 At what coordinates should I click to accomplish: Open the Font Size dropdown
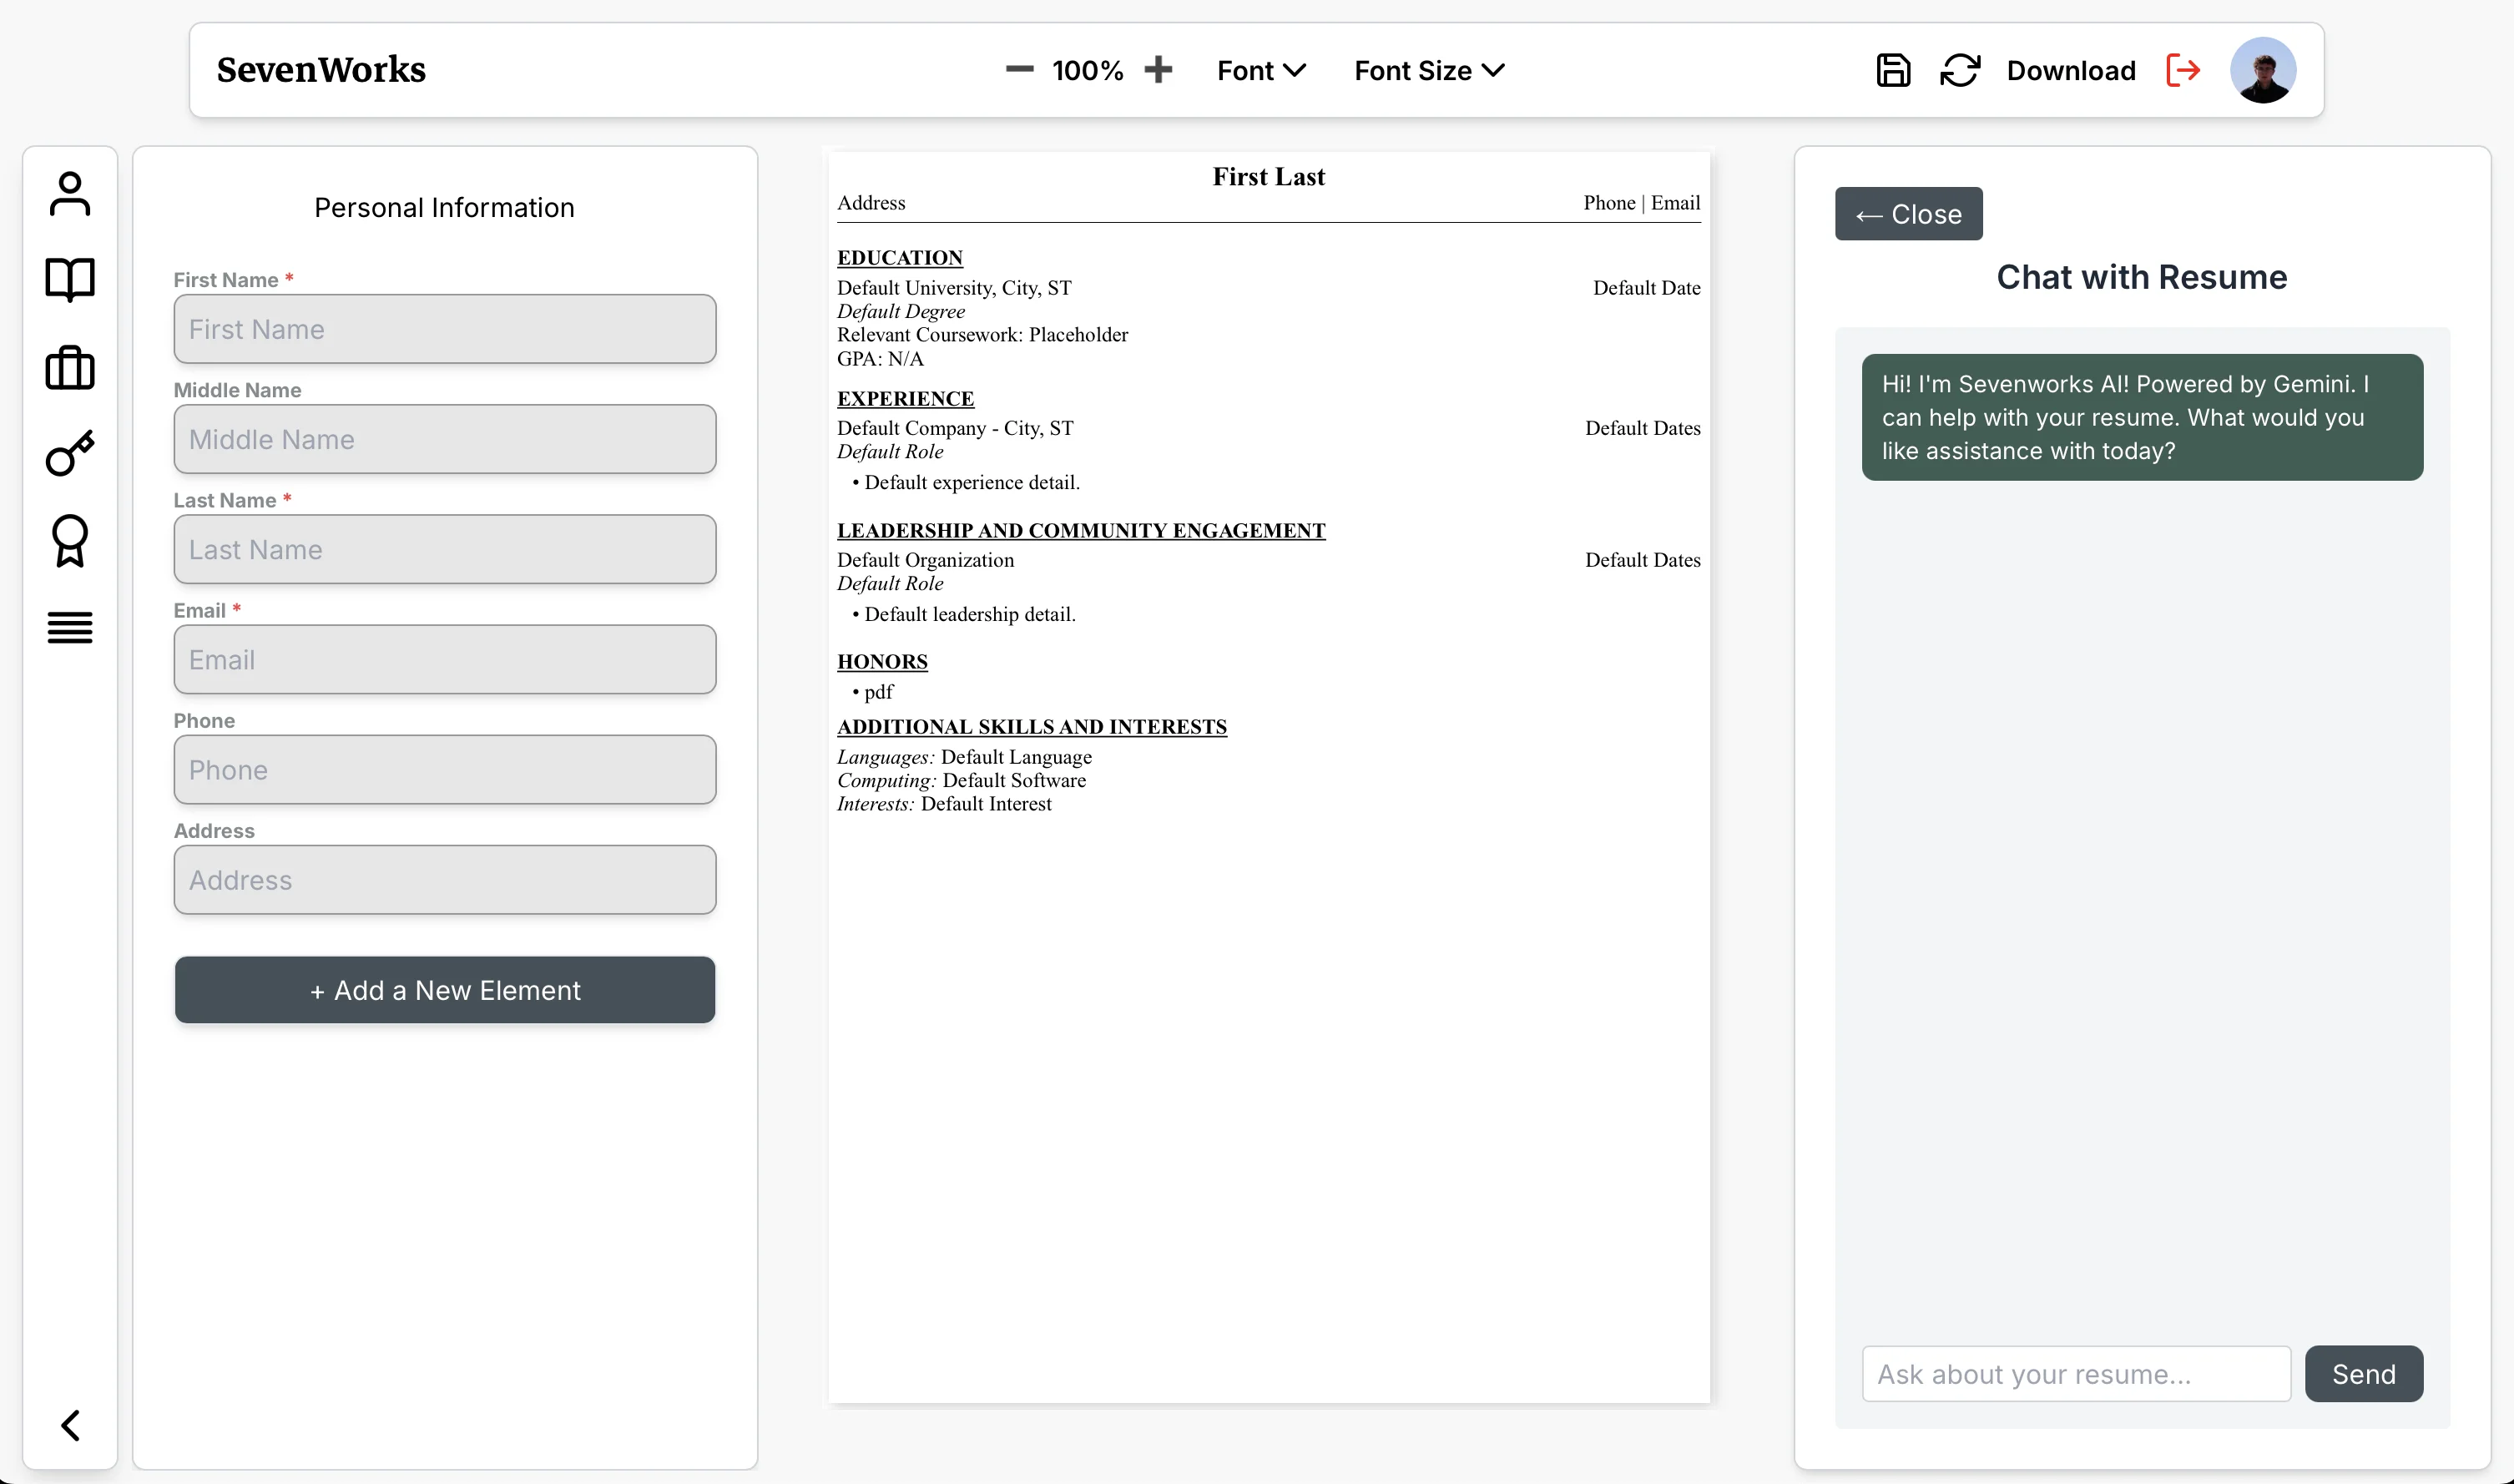pyautogui.click(x=1428, y=70)
